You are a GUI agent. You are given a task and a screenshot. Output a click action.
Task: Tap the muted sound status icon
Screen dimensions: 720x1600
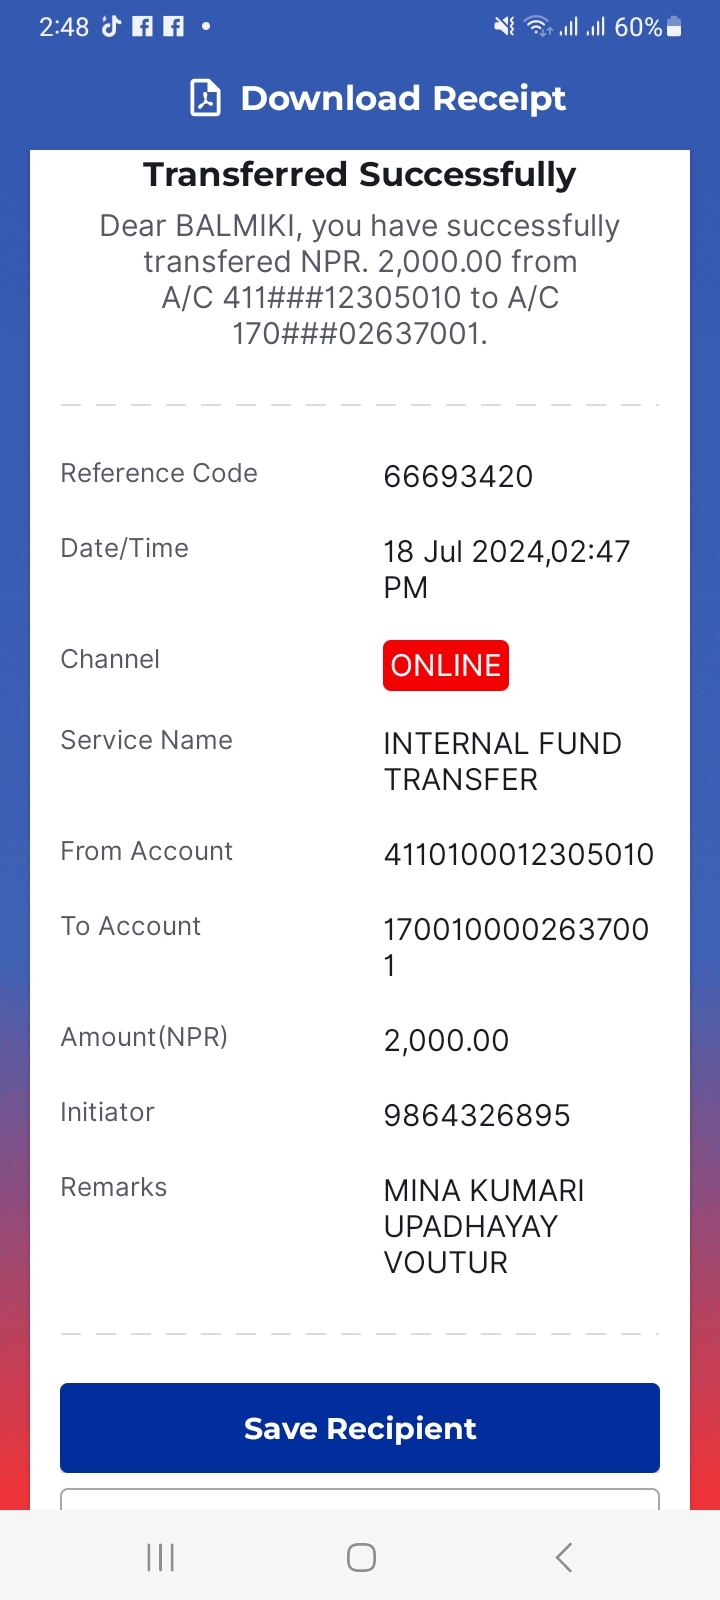(504, 27)
